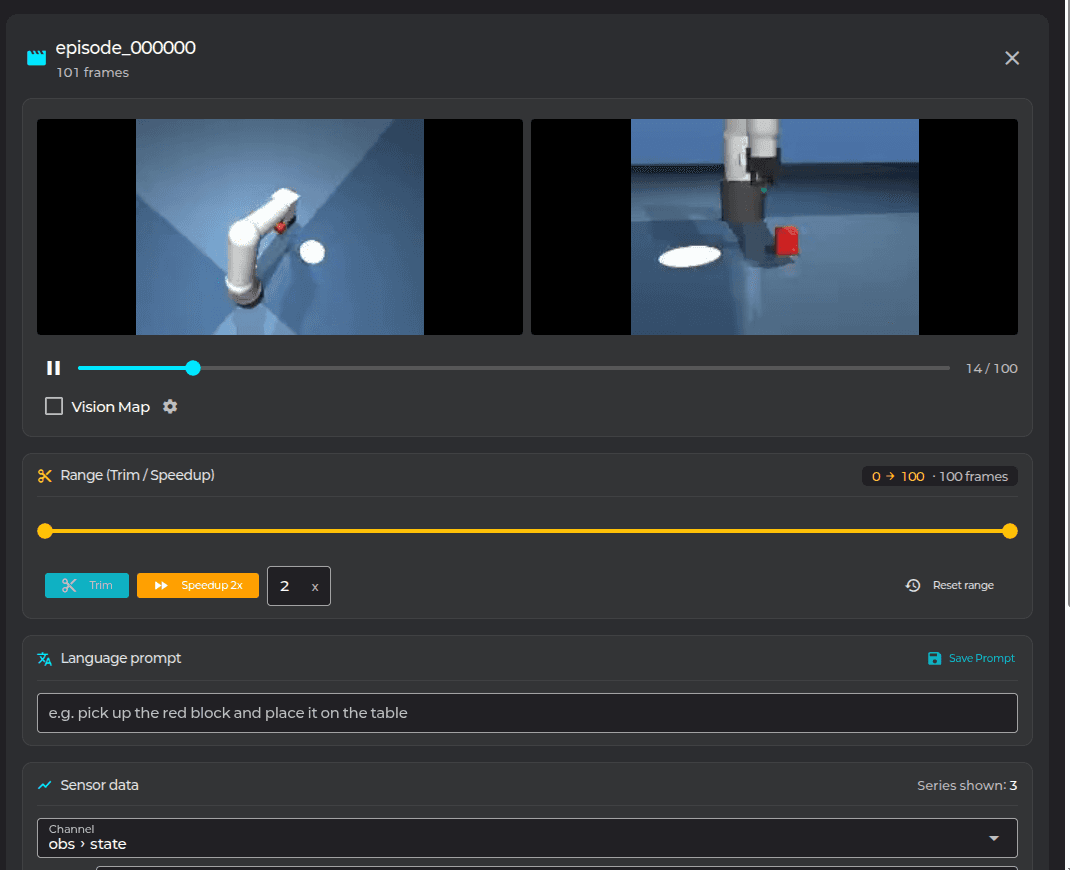Open Vision Map settings gear
Screen dimensions: 1070x870
coord(170,407)
